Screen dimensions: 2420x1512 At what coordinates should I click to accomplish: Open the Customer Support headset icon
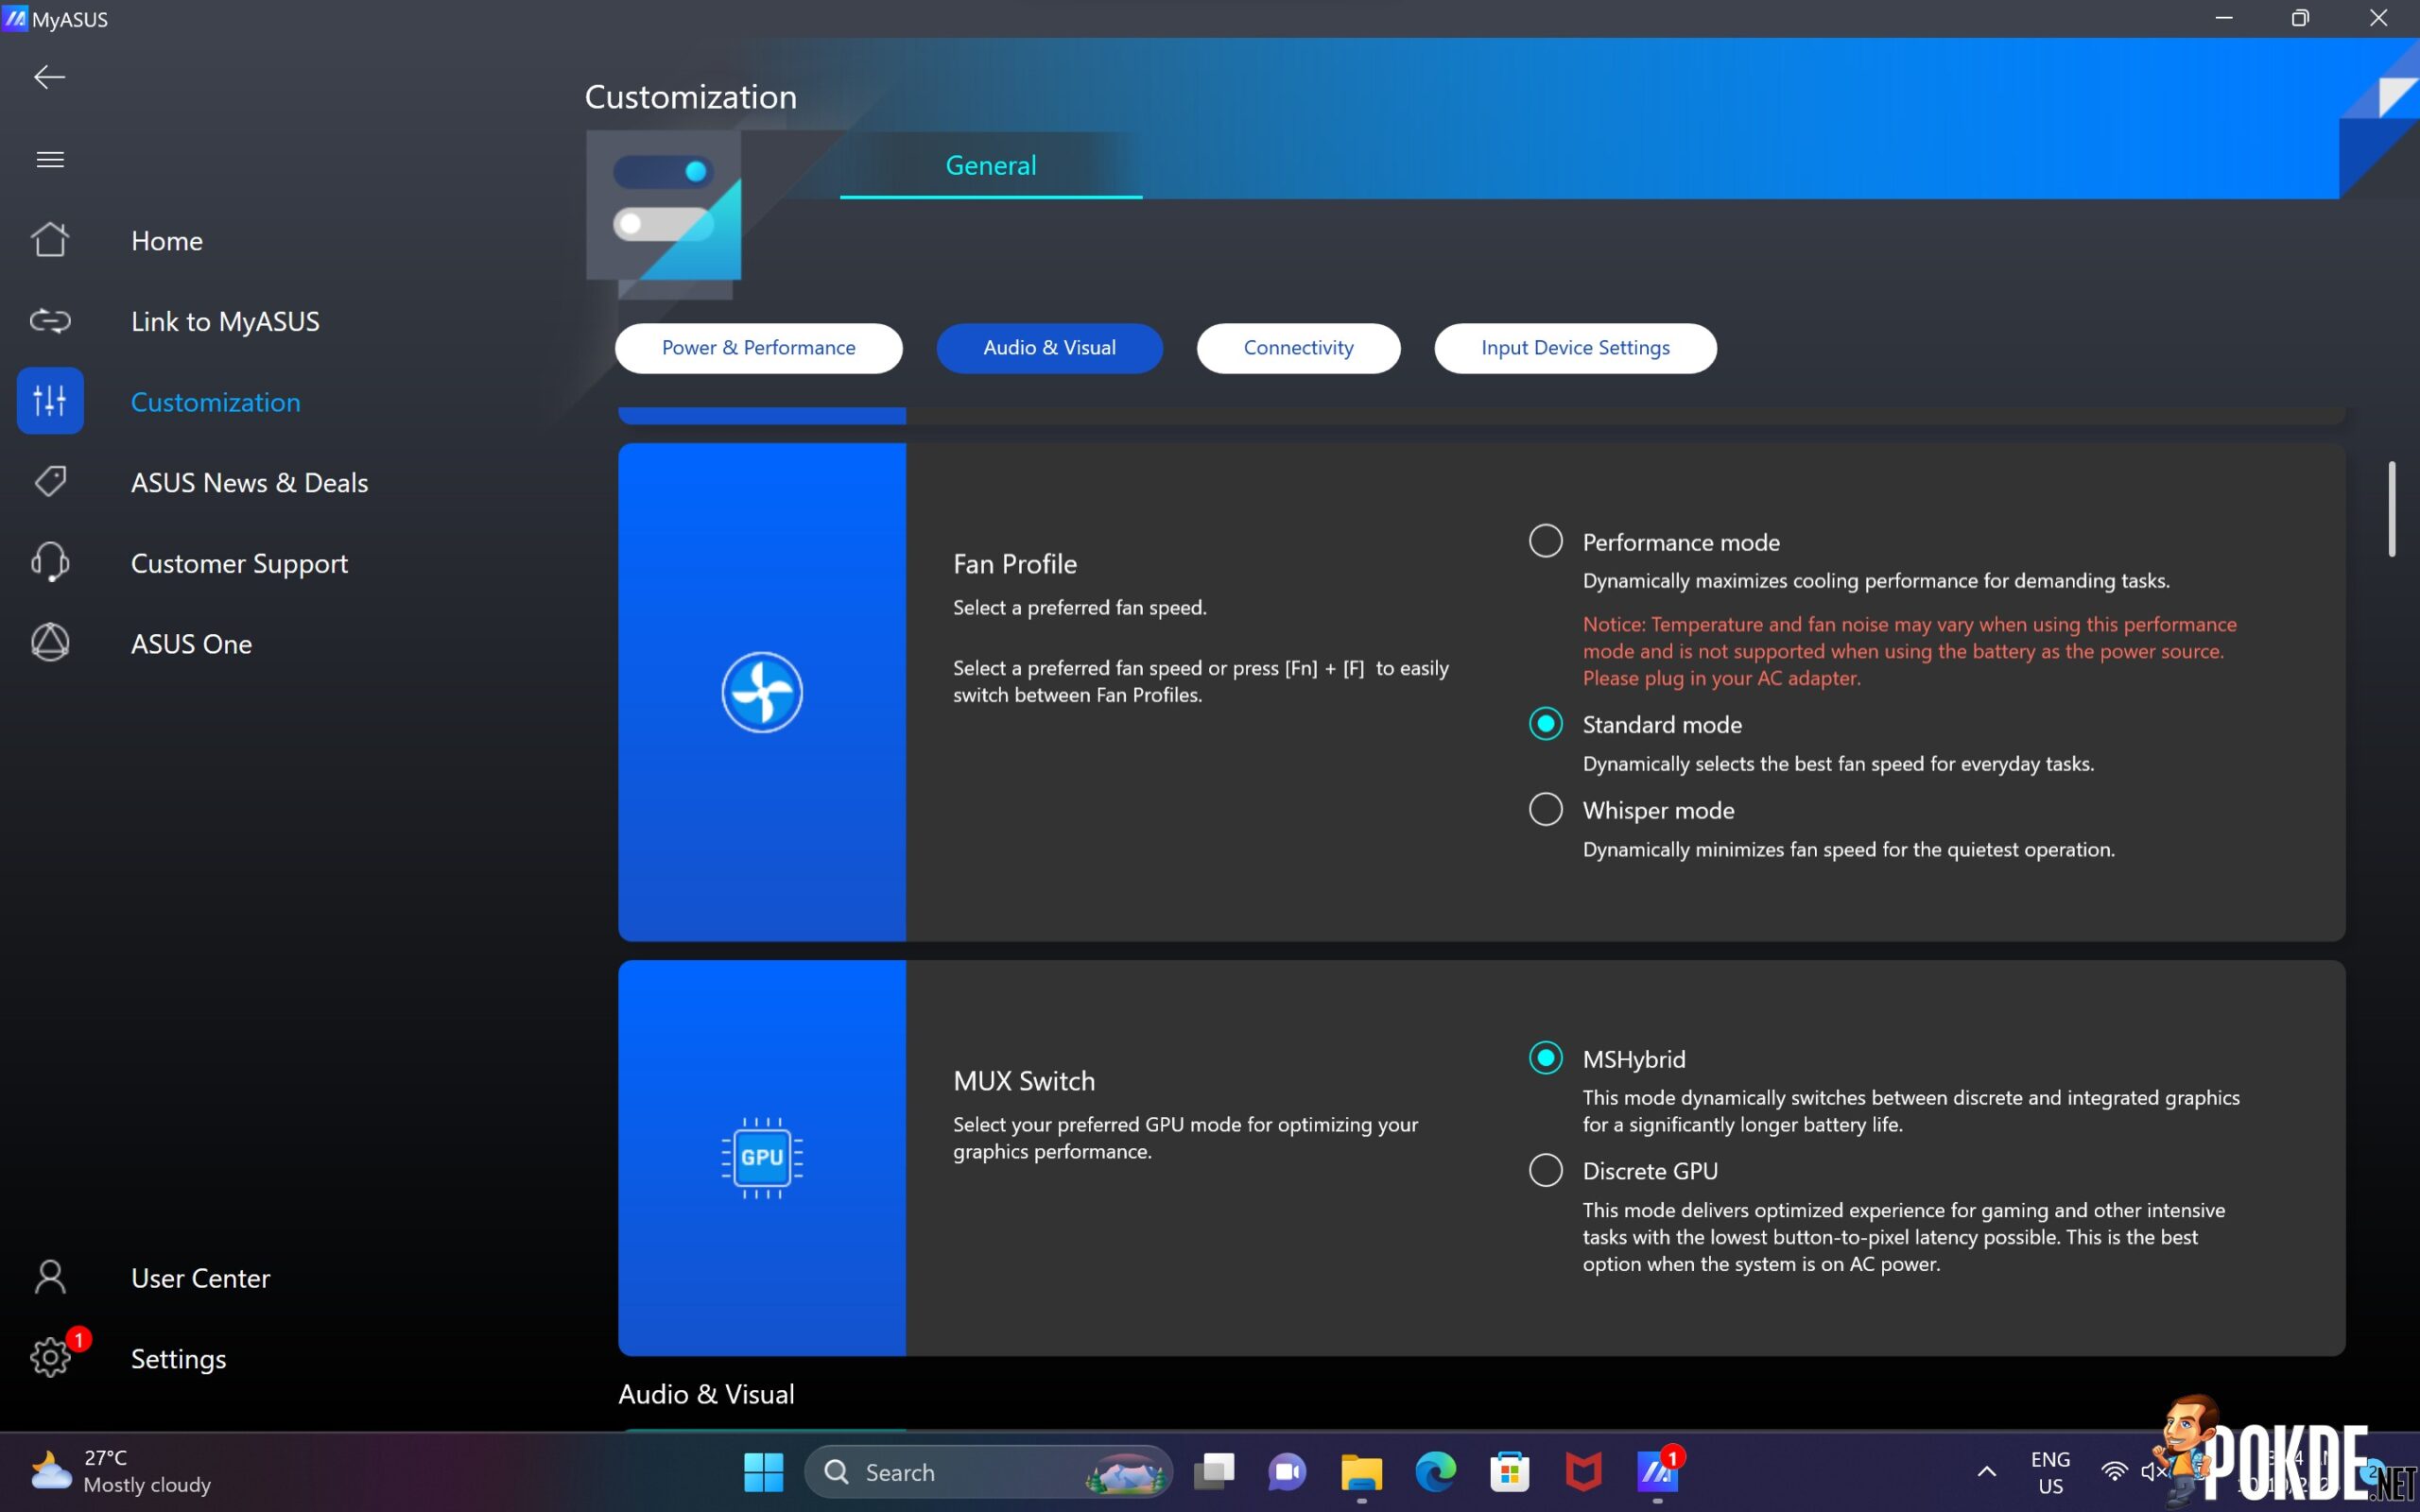[x=50, y=562]
